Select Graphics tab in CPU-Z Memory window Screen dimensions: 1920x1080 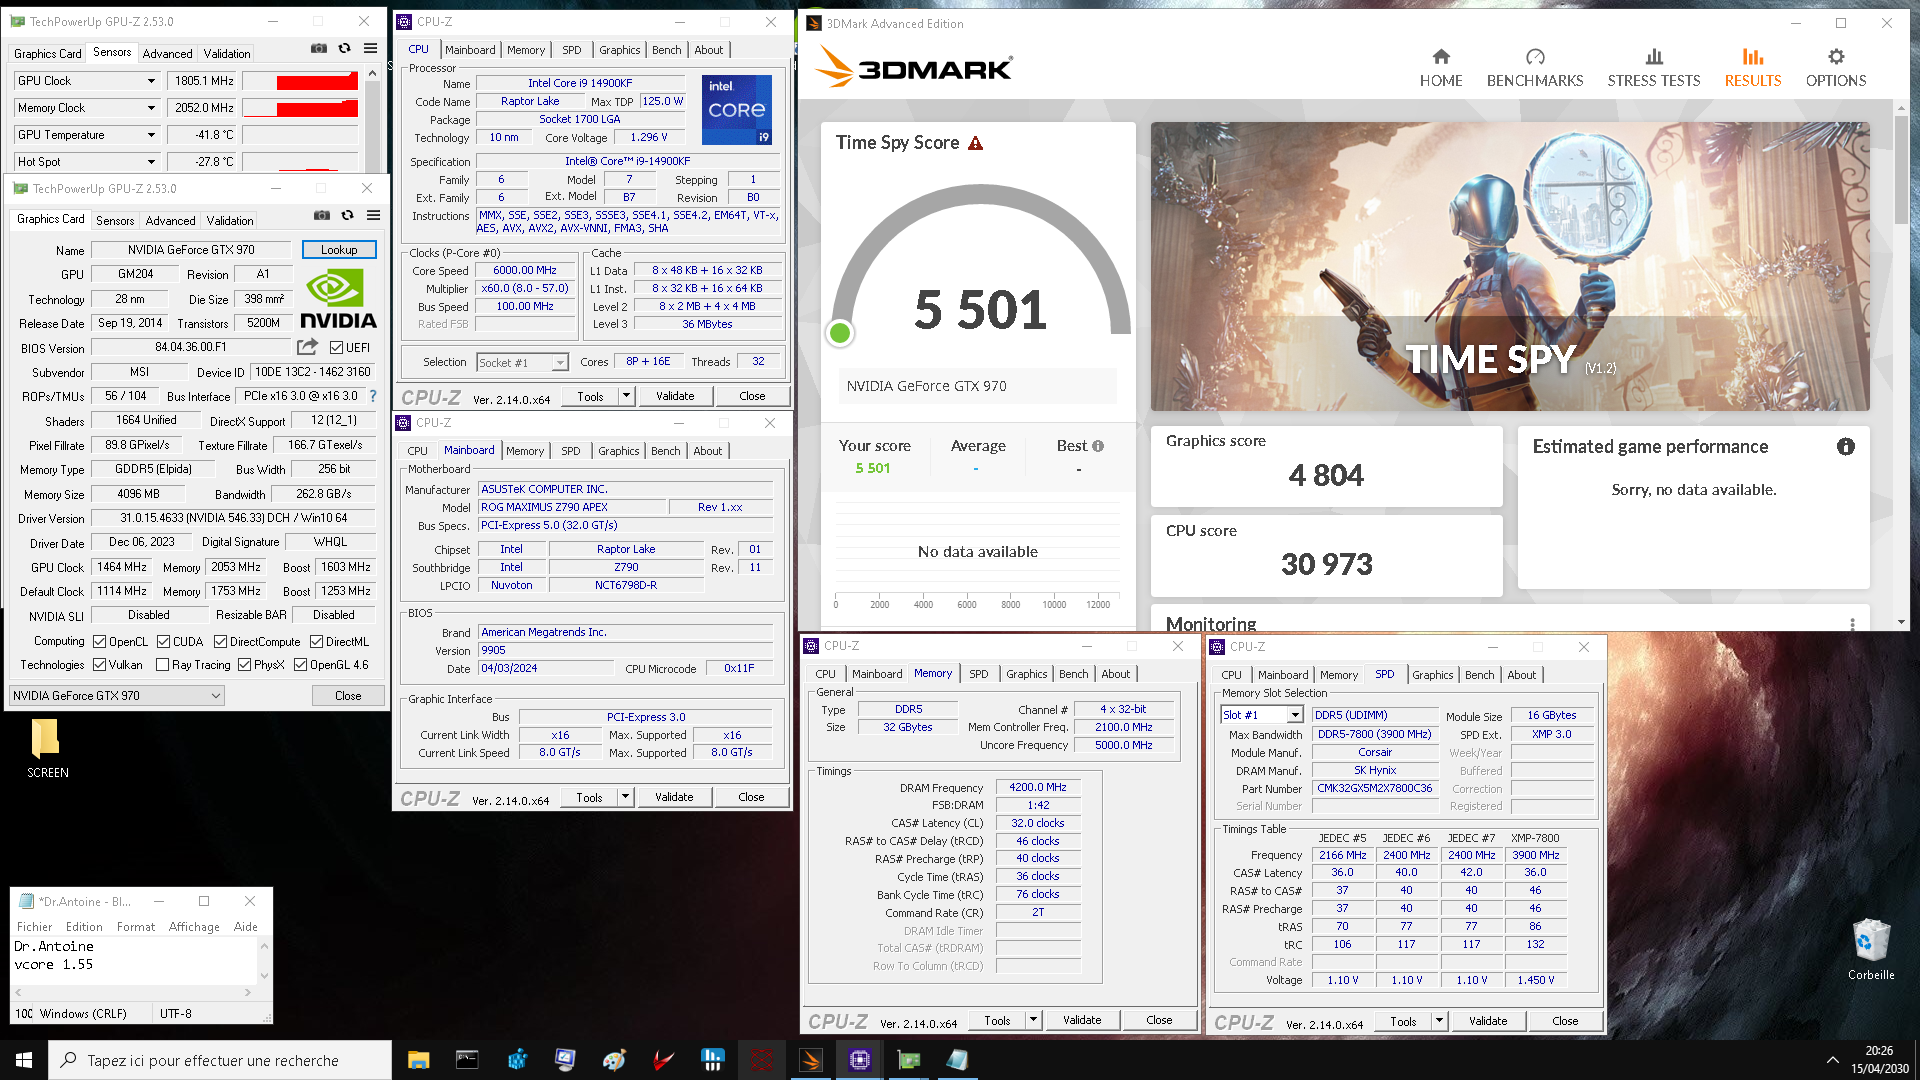click(x=1026, y=674)
